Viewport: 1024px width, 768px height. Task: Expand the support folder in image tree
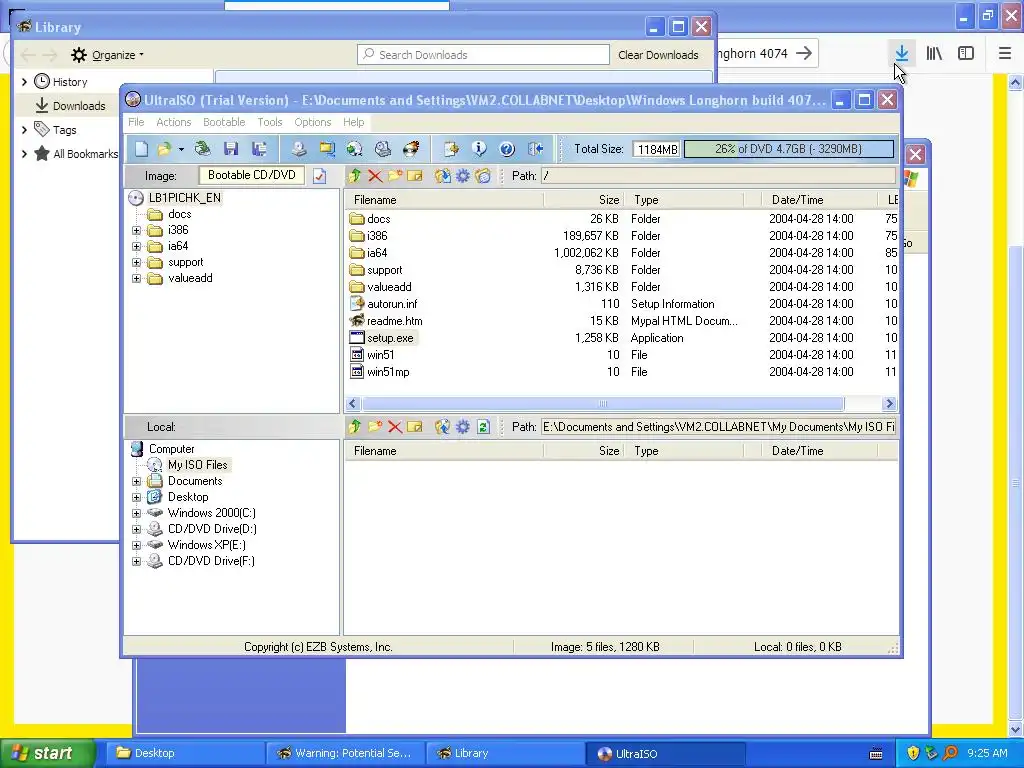[x=136, y=263]
